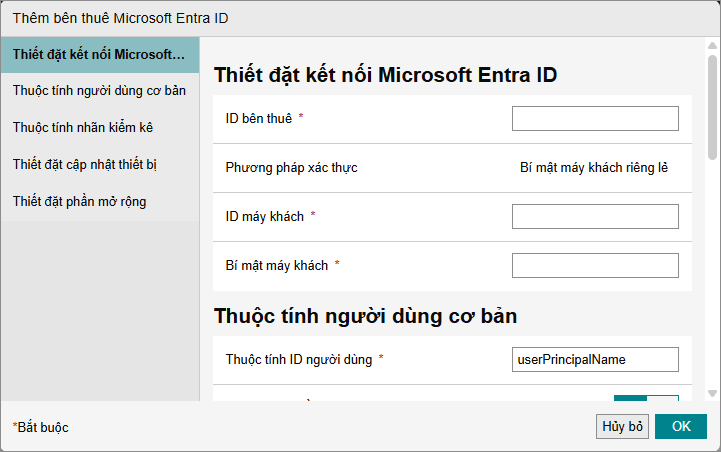The height and width of the screenshot is (452, 721).
Task: Click the ID bên thuê label
Action: [258, 119]
